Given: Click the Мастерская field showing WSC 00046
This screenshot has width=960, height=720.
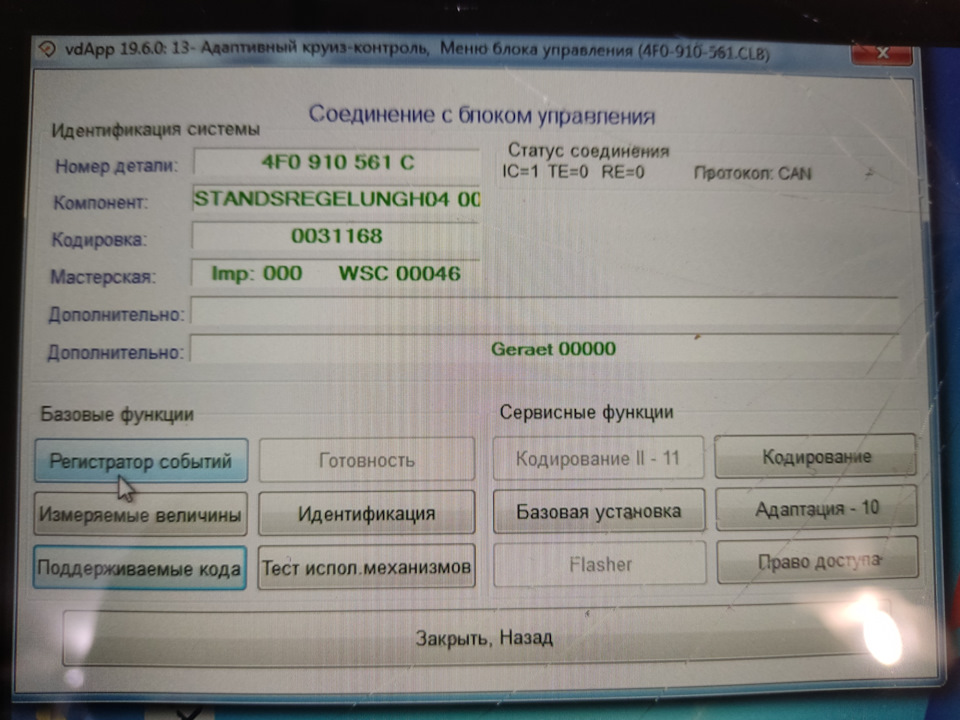Looking at the screenshot, I should 337,273.
